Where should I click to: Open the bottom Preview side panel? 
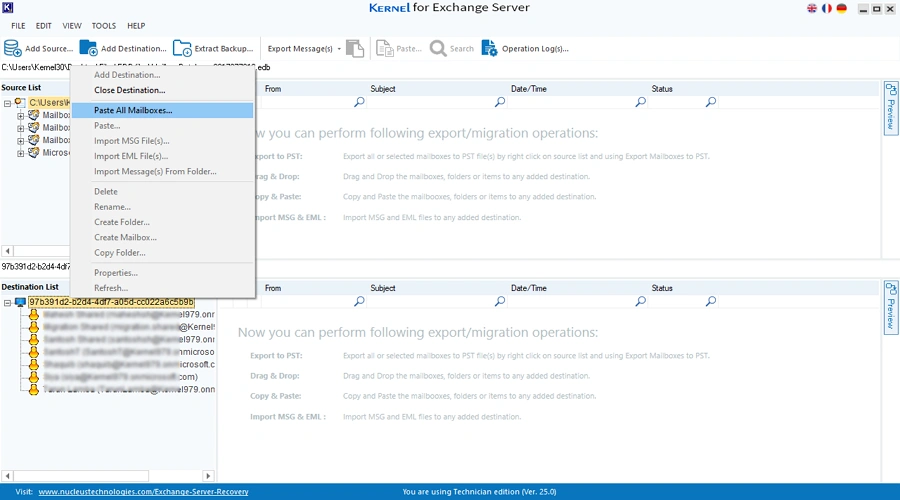click(x=890, y=307)
